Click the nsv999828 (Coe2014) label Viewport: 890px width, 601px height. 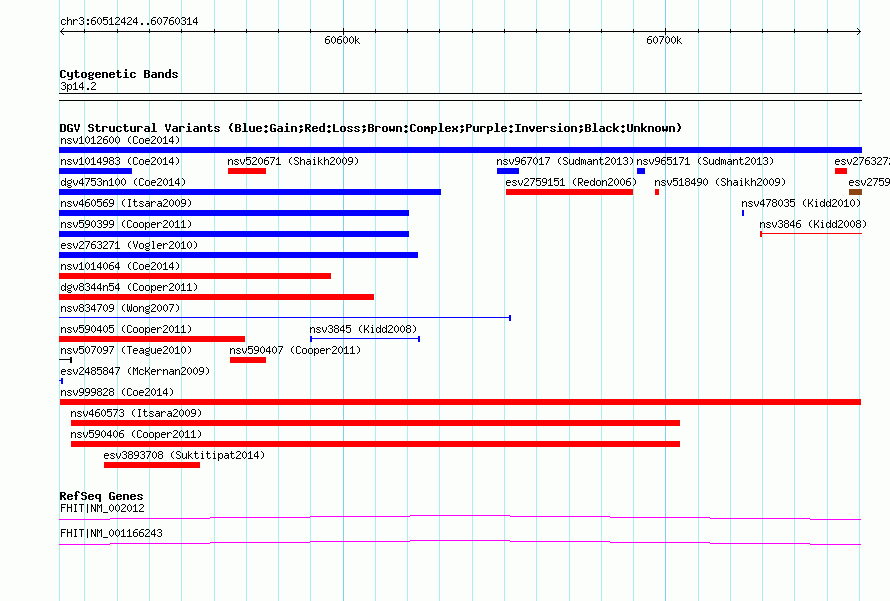[x=117, y=392]
